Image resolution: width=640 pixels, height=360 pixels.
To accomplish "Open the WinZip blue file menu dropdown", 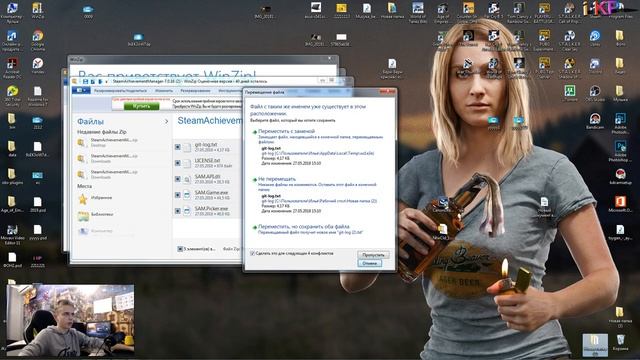I will (80, 91).
